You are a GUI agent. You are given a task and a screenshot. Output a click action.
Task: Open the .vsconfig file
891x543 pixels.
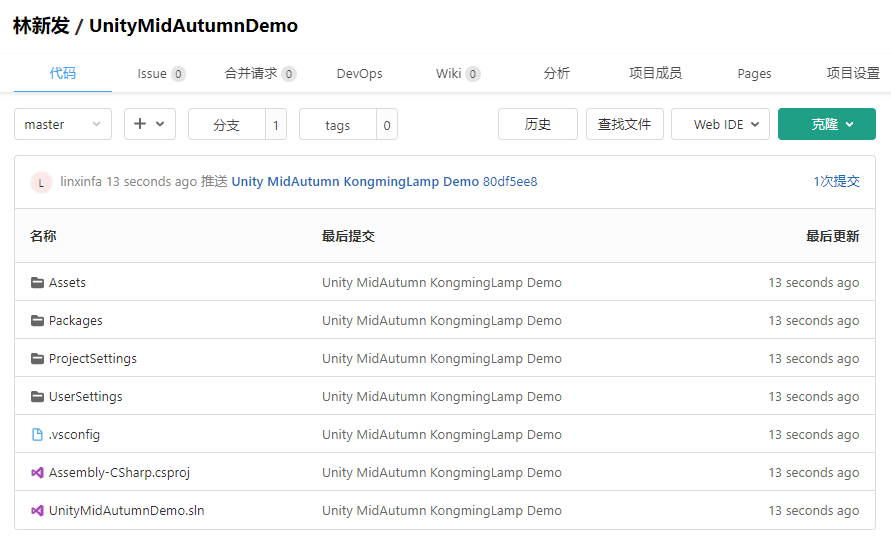click(x=74, y=435)
